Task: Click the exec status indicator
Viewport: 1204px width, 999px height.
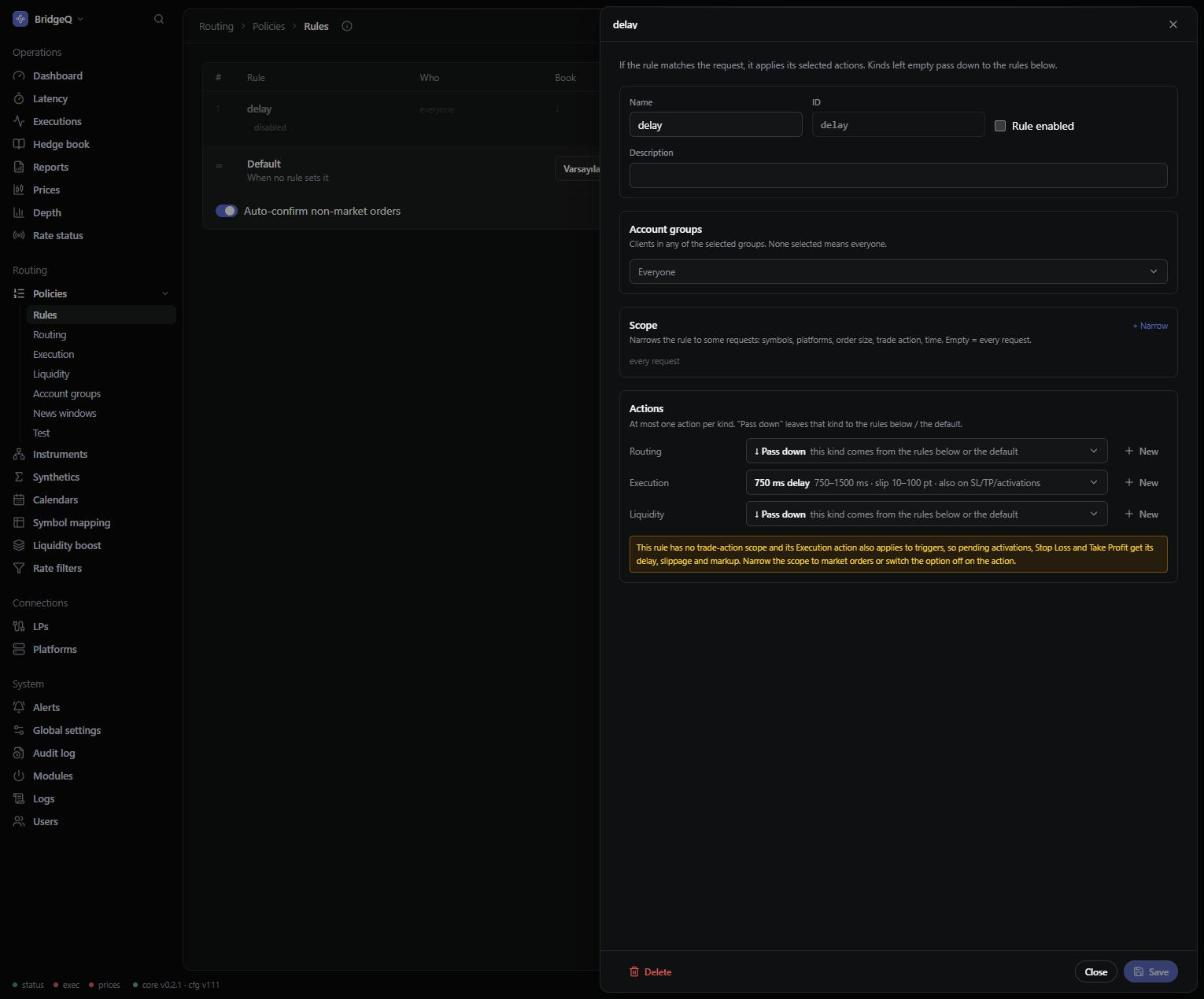Action: (67, 985)
